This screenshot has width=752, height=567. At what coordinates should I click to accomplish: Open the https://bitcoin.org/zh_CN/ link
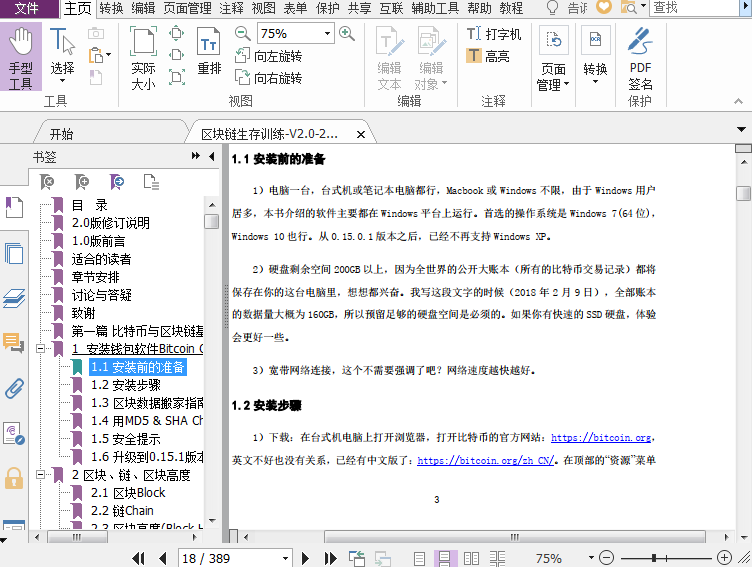pyautogui.click(x=486, y=461)
